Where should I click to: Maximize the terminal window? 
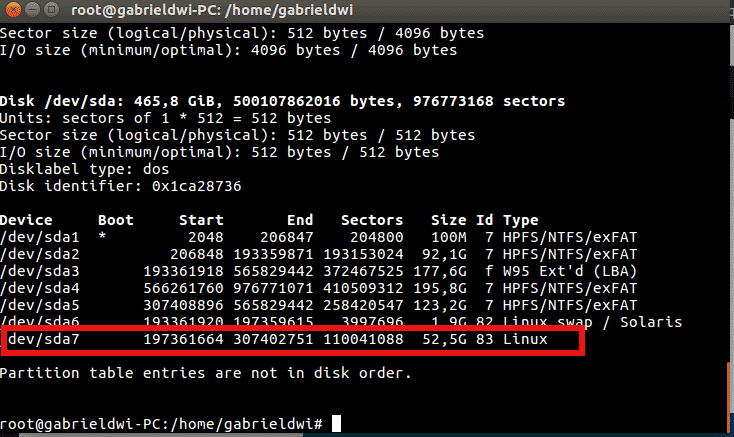51,9
